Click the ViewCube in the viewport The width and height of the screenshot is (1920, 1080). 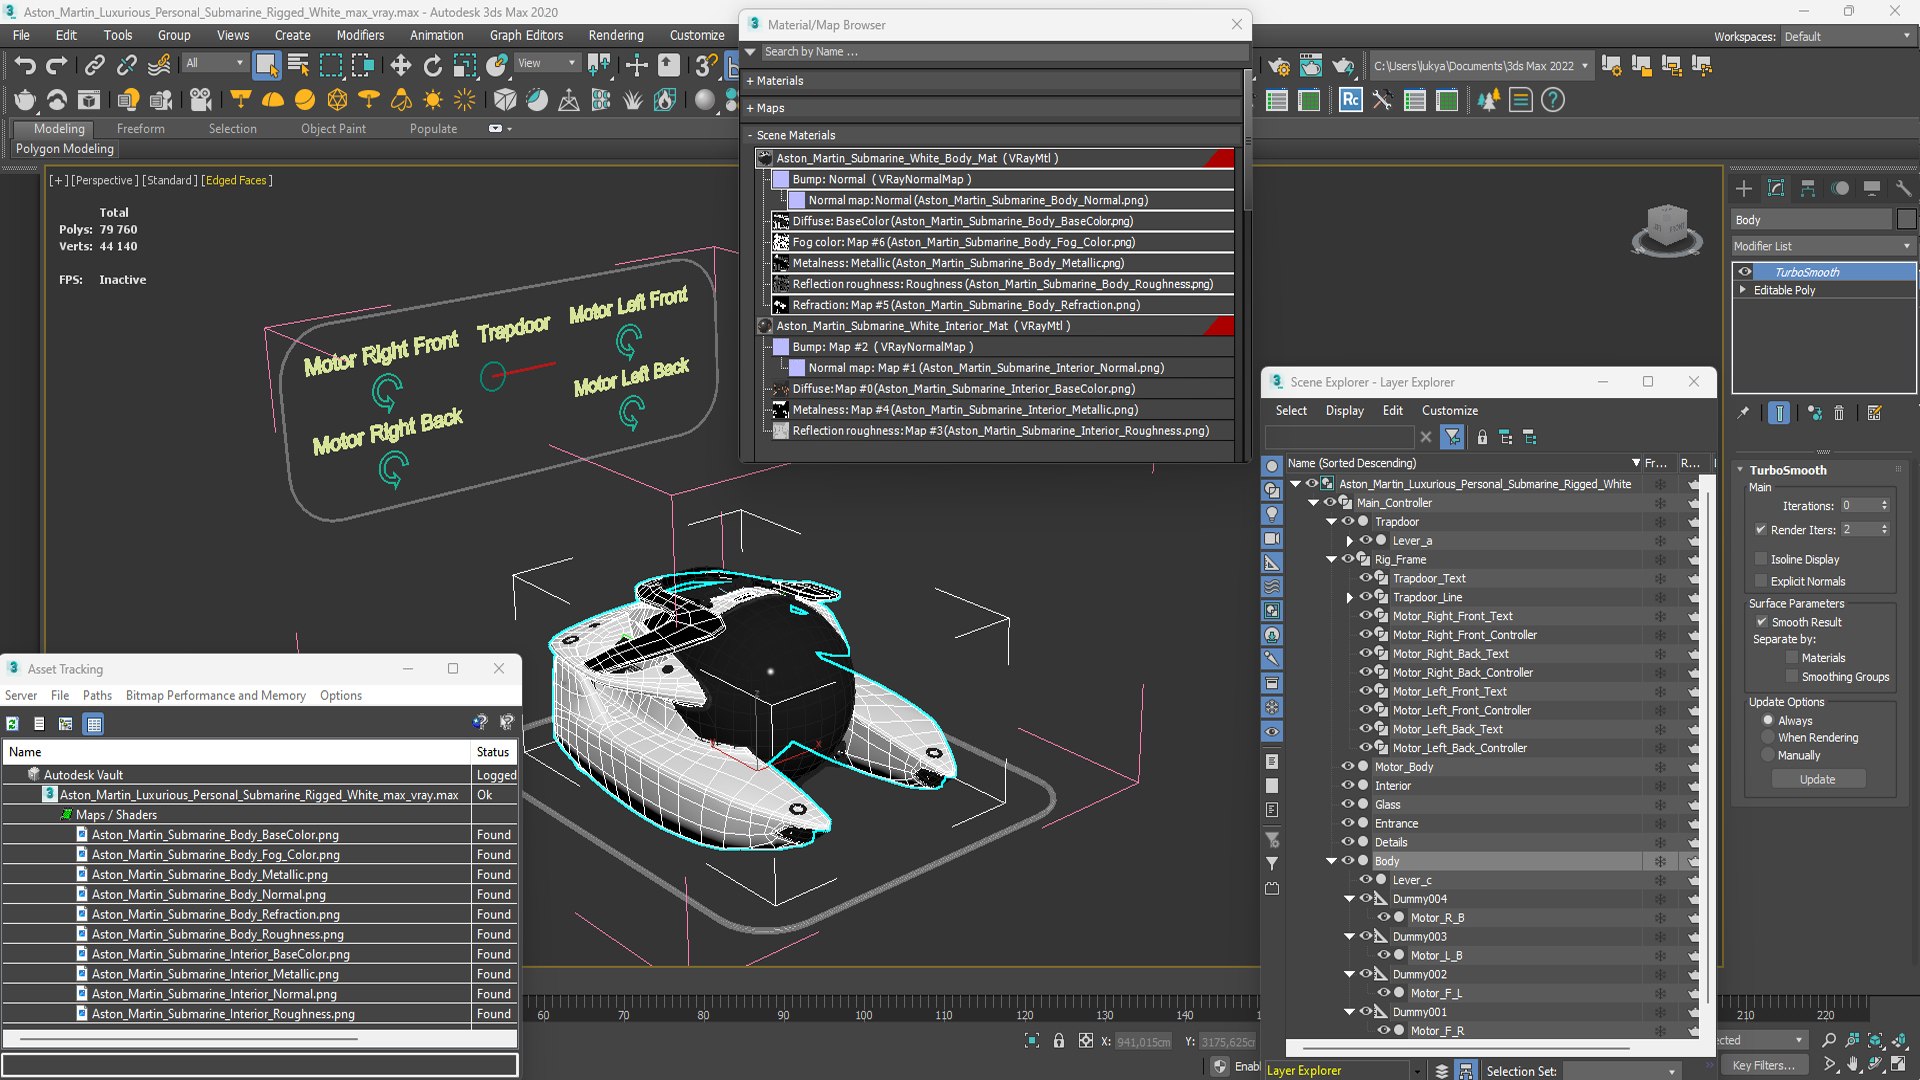(1667, 230)
